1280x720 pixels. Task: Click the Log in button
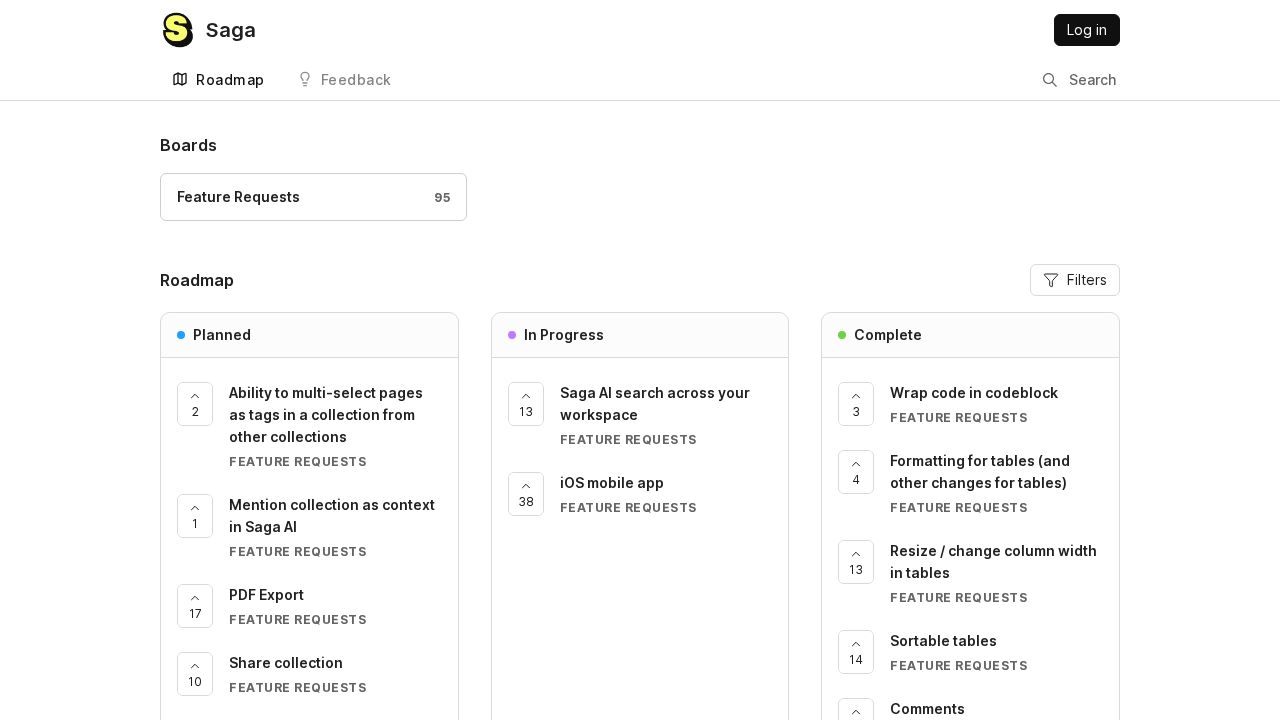[x=1087, y=30]
